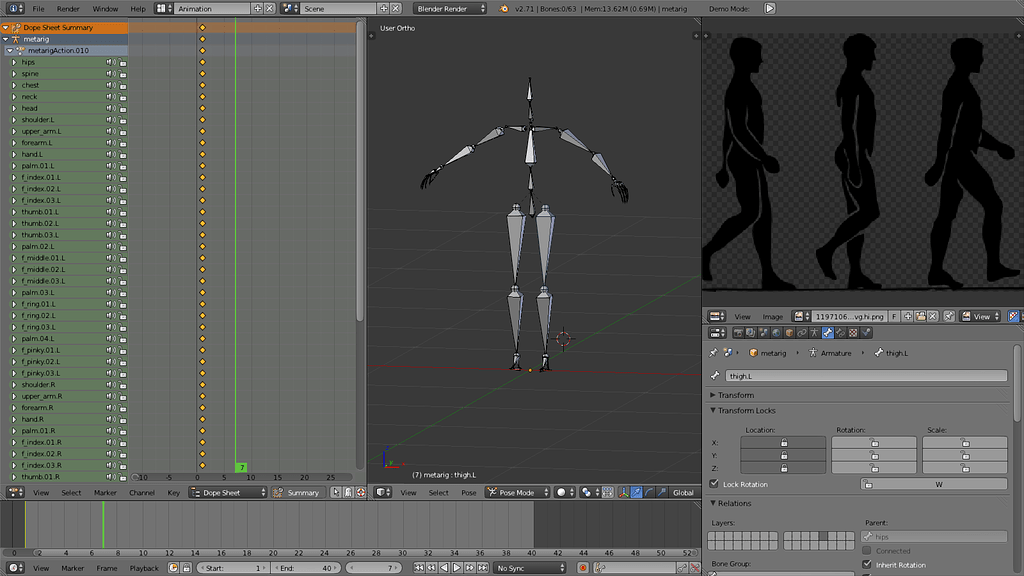
Task: Toggle the Location X lock
Action: (x=783, y=442)
